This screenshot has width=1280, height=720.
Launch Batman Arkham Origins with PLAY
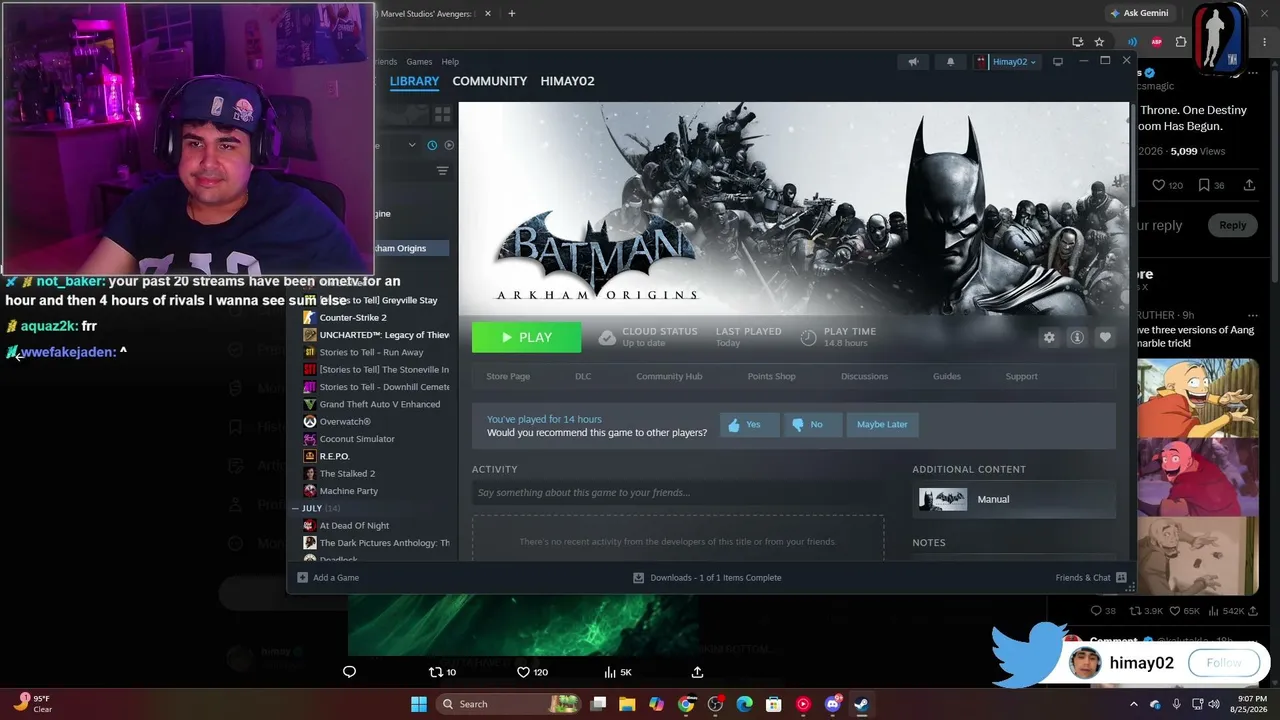click(x=526, y=337)
